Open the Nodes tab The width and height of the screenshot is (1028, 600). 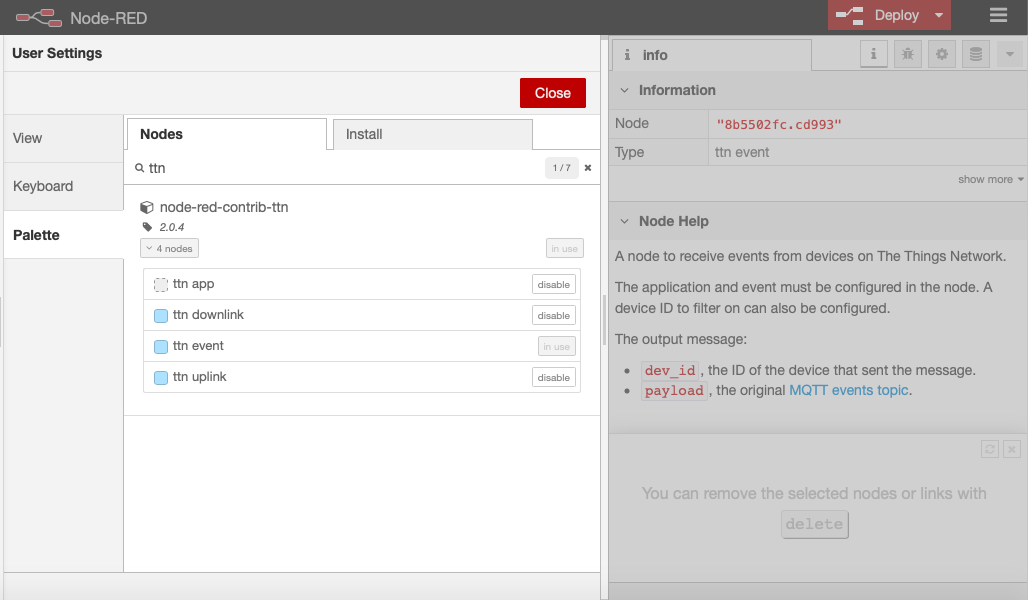(x=227, y=134)
